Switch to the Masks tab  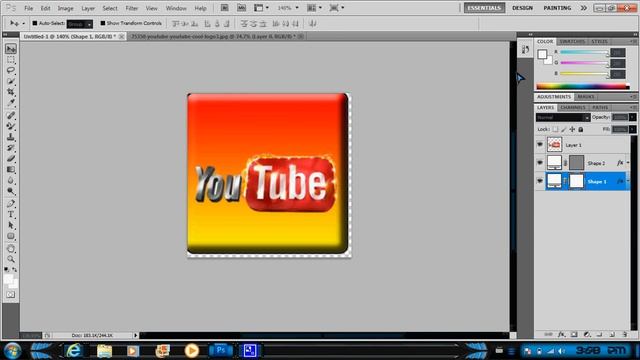click(x=586, y=97)
